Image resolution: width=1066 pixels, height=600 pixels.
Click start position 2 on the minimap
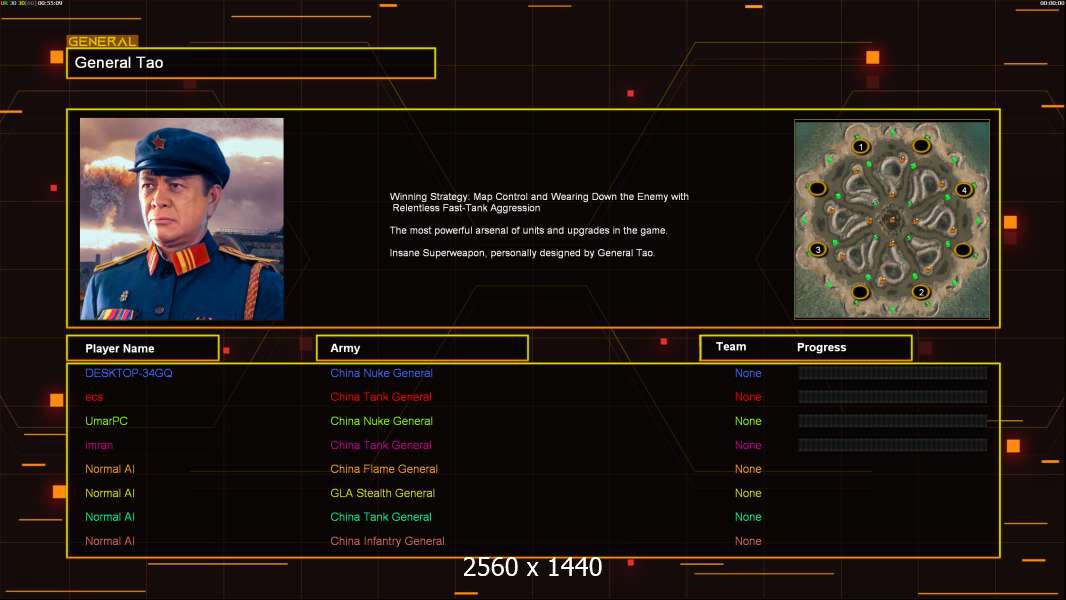(x=921, y=292)
